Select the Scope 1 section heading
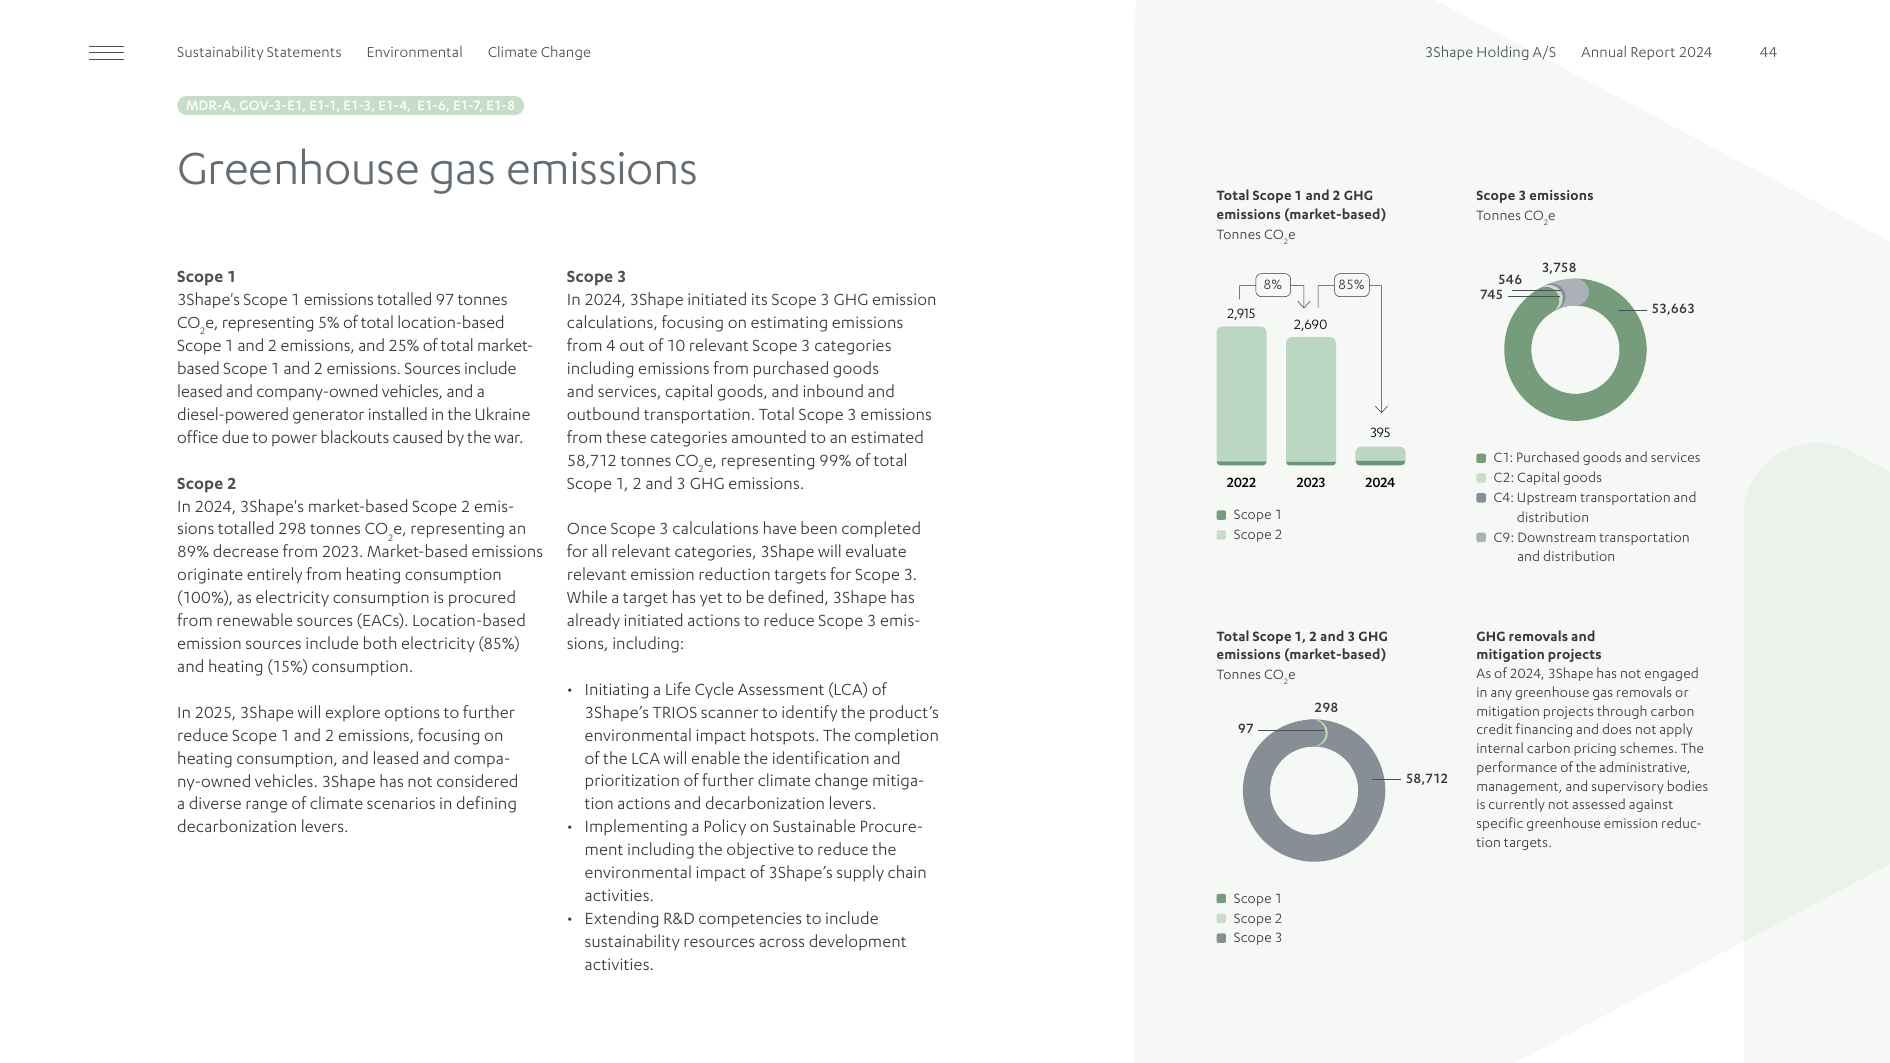Screen dimensions: 1890x1063 pos(206,277)
